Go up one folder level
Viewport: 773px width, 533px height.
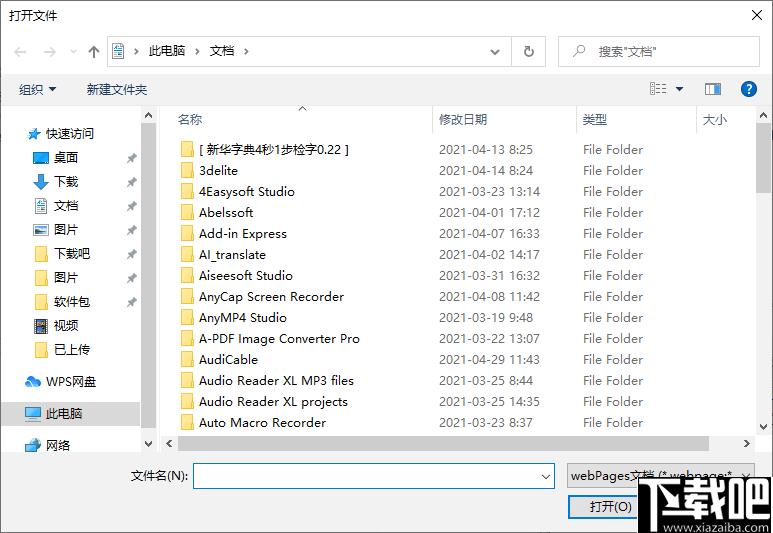94,51
